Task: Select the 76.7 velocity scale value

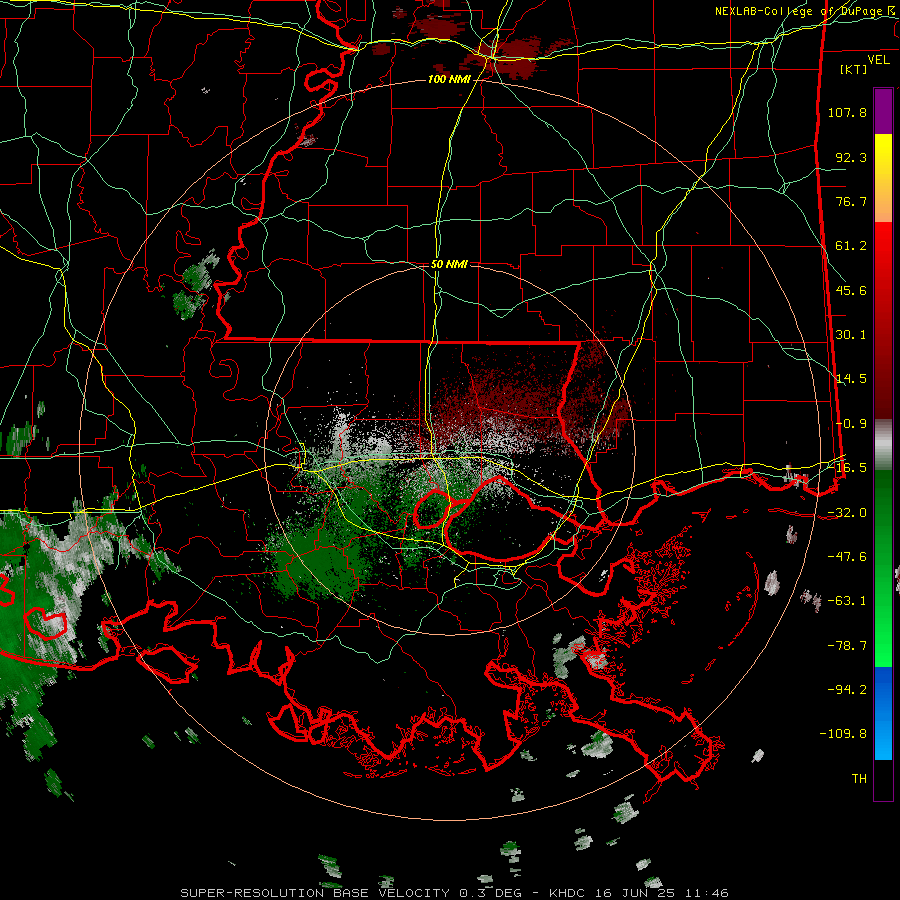Action: (x=851, y=201)
